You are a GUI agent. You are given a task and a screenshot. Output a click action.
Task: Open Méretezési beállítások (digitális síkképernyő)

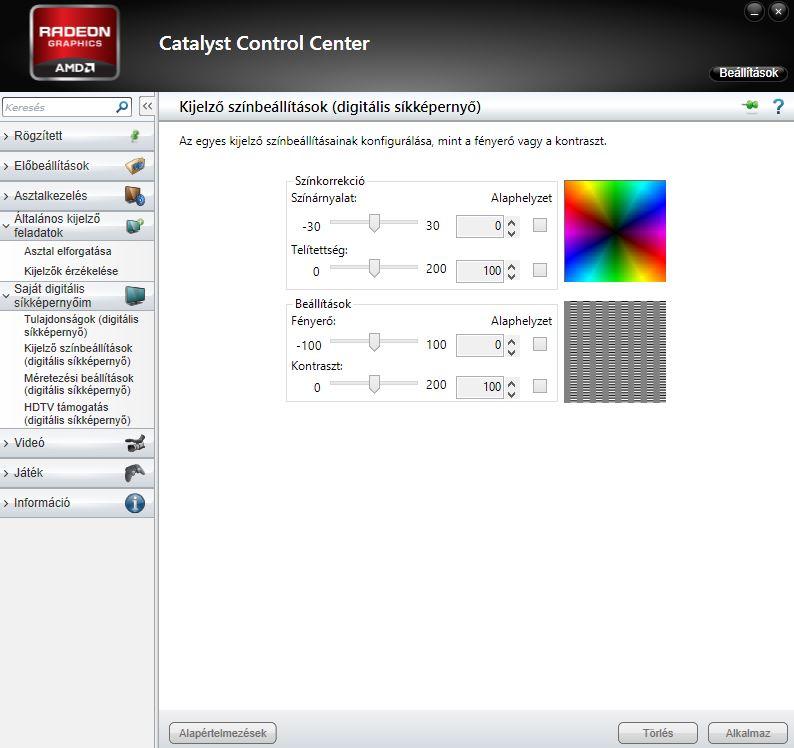(78, 384)
